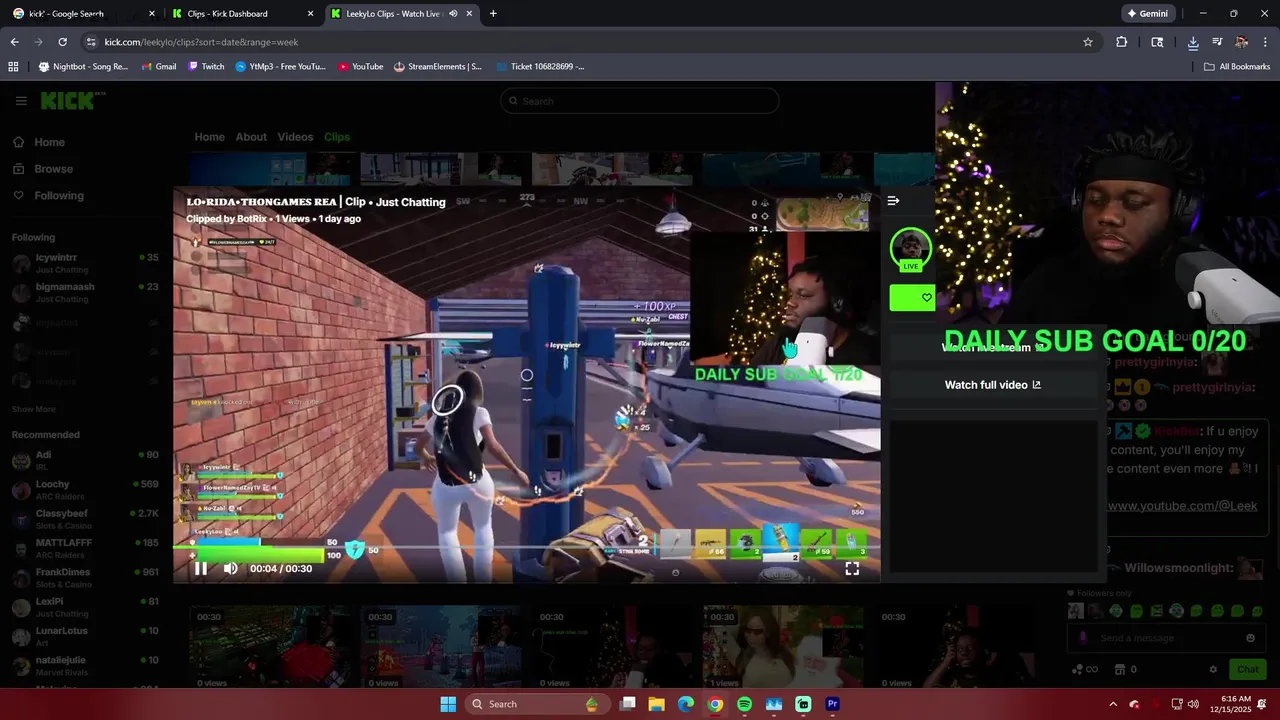1280x720 pixels.
Task: Bookmark this page with the star
Action: point(1088,42)
